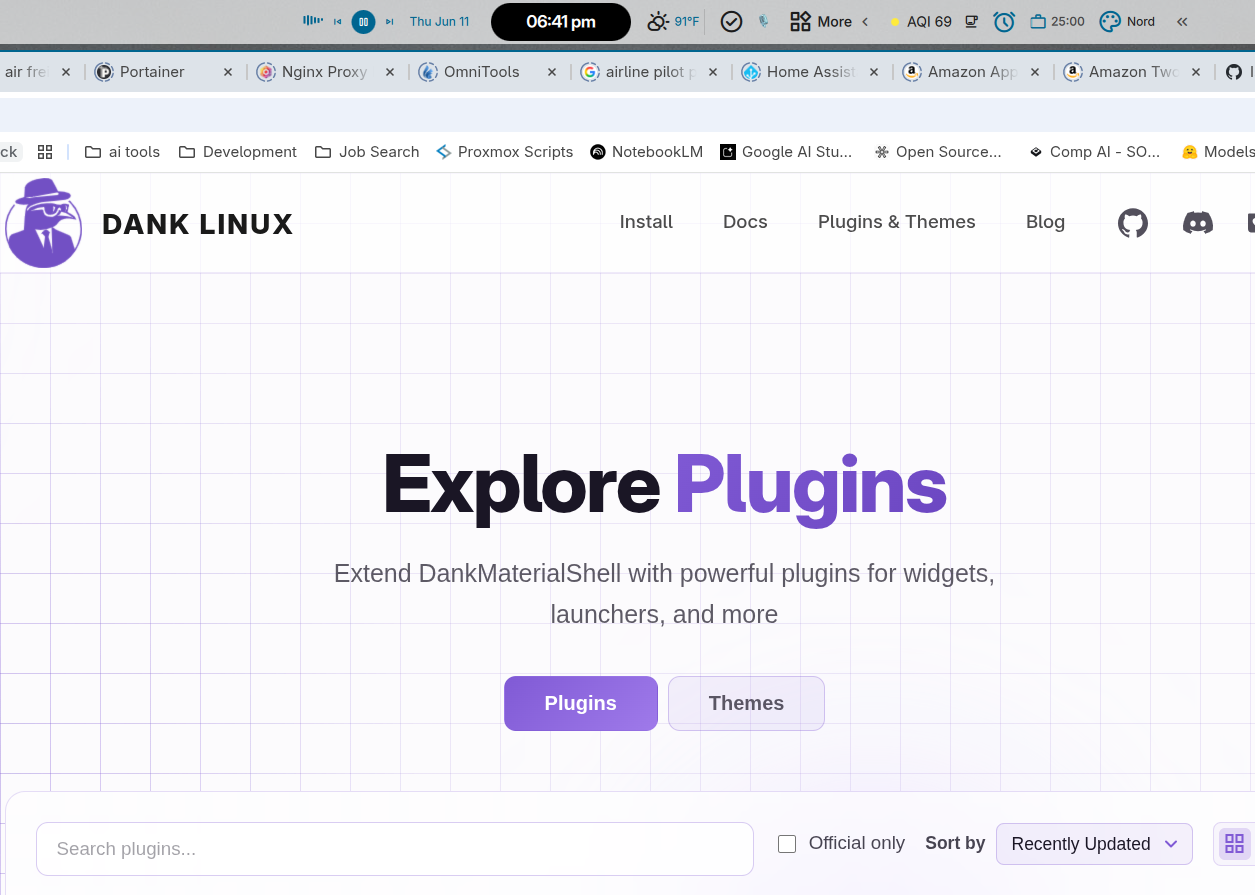The width and height of the screenshot is (1255, 895).
Task: Open the Models bookmark with emoji icon
Action: click(1218, 152)
